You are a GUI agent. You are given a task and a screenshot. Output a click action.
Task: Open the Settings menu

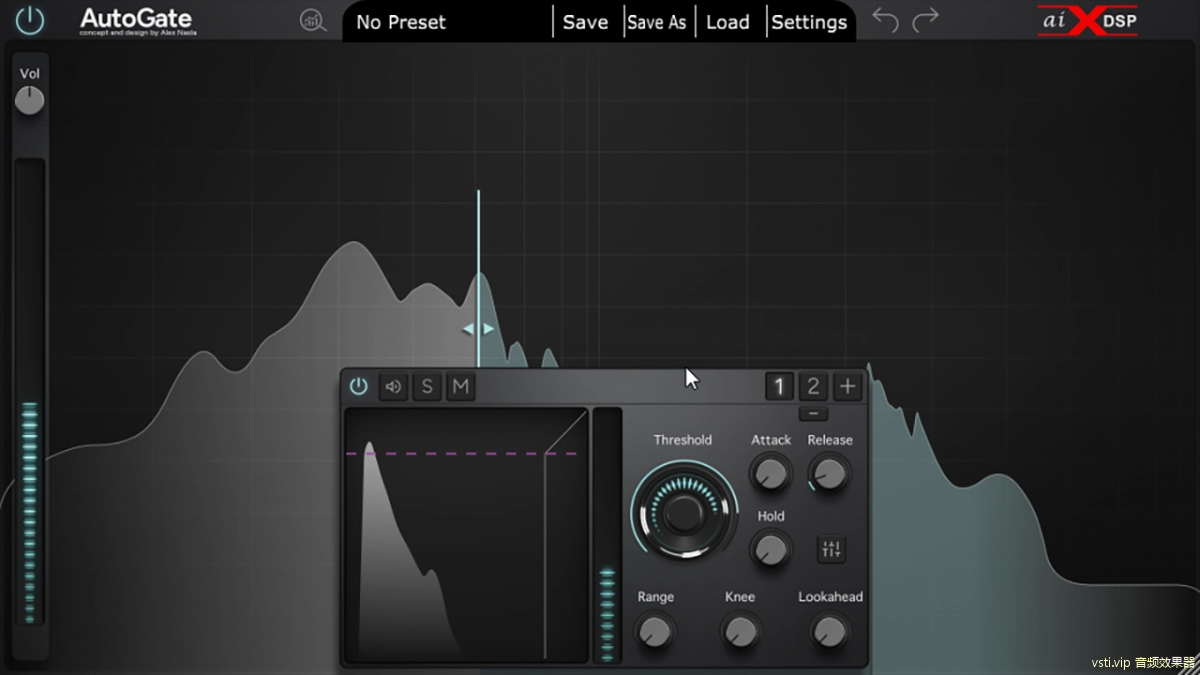pyautogui.click(x=809, y=22)
